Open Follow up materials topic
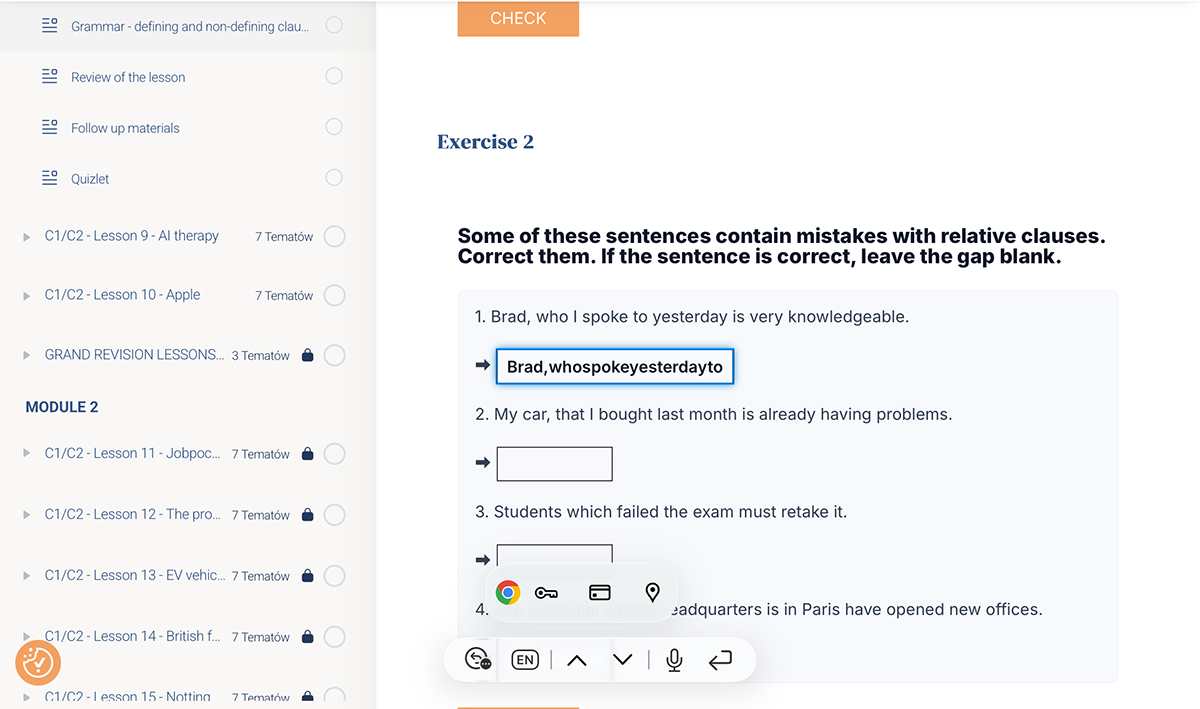The image size is (1200, 709). (125, 128)
